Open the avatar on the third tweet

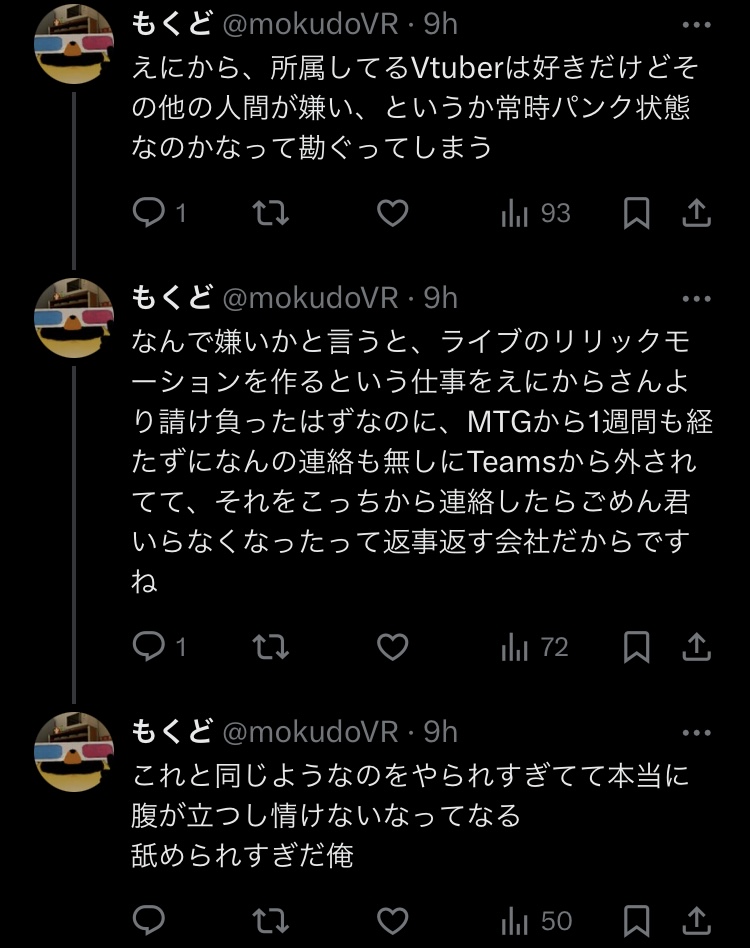click(74, 751)
